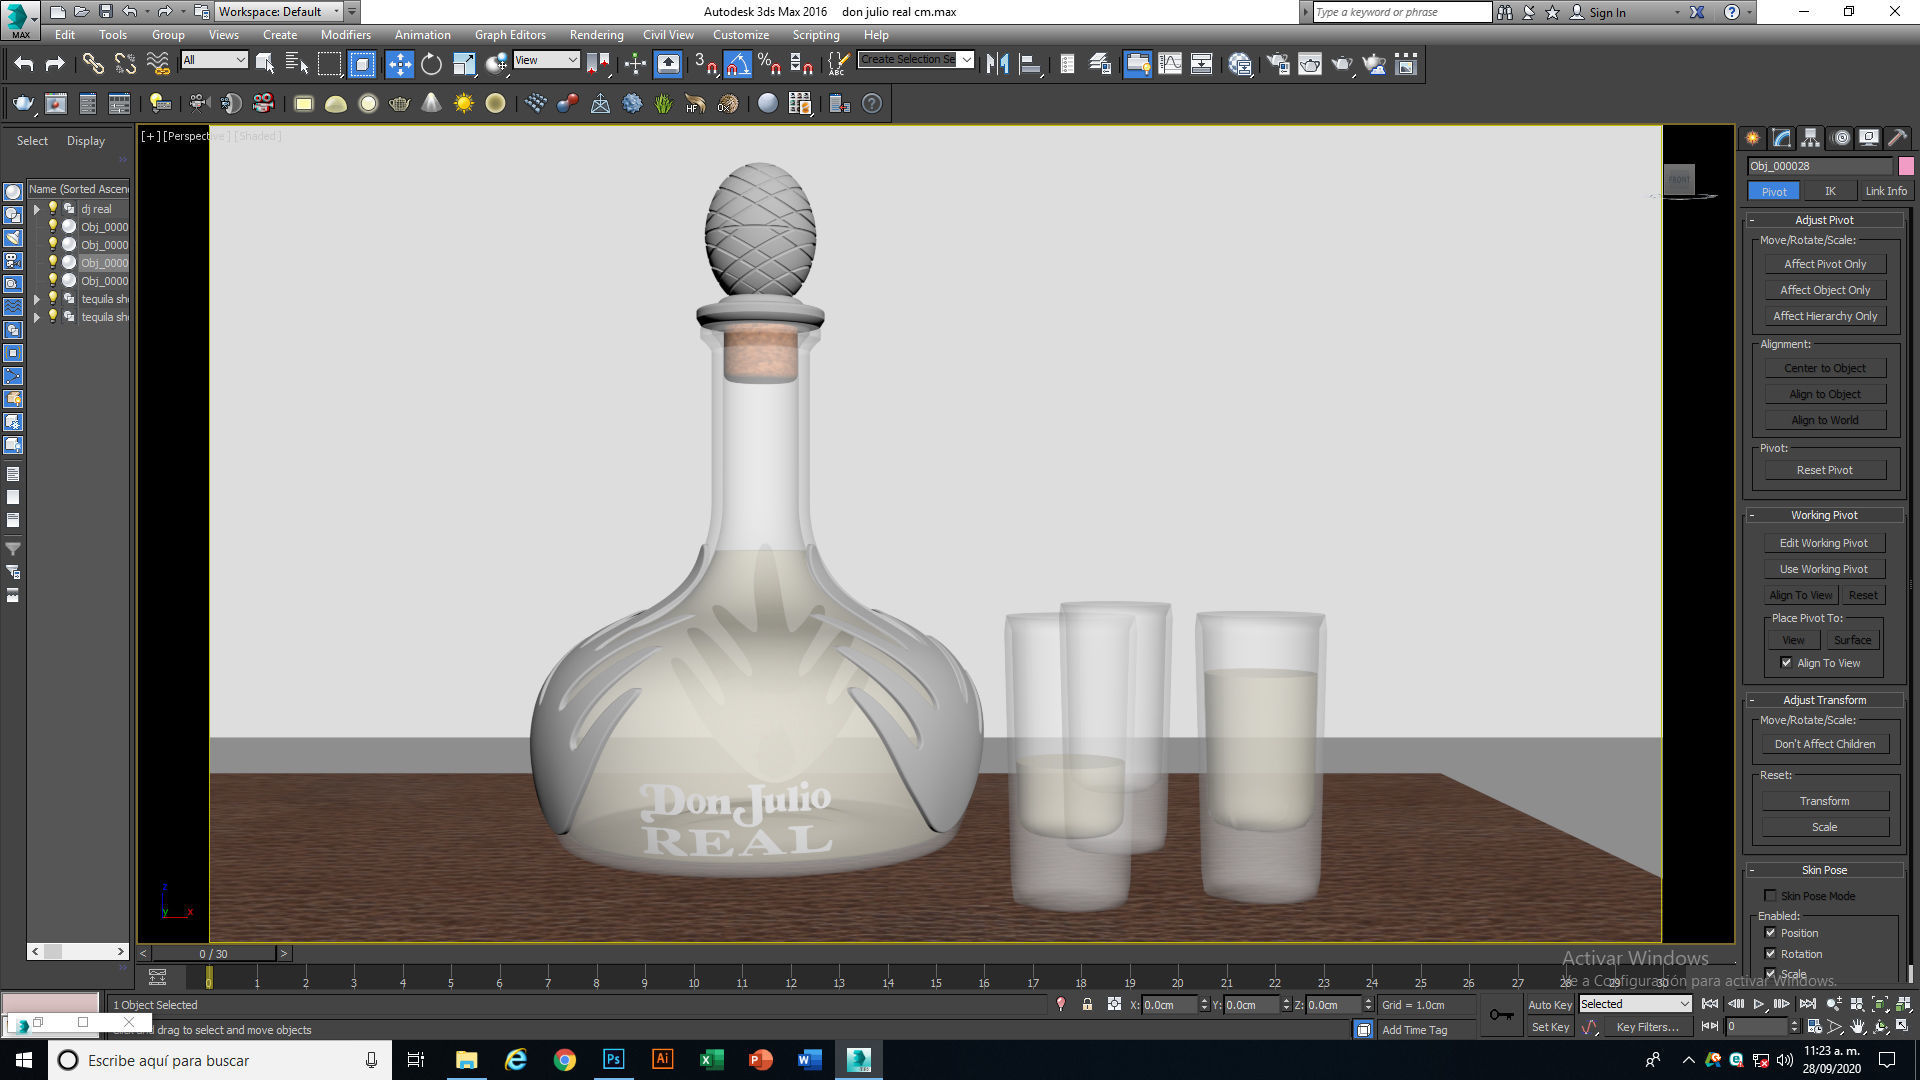Open the Rendered Frame Window icon

pos(1310,64)
